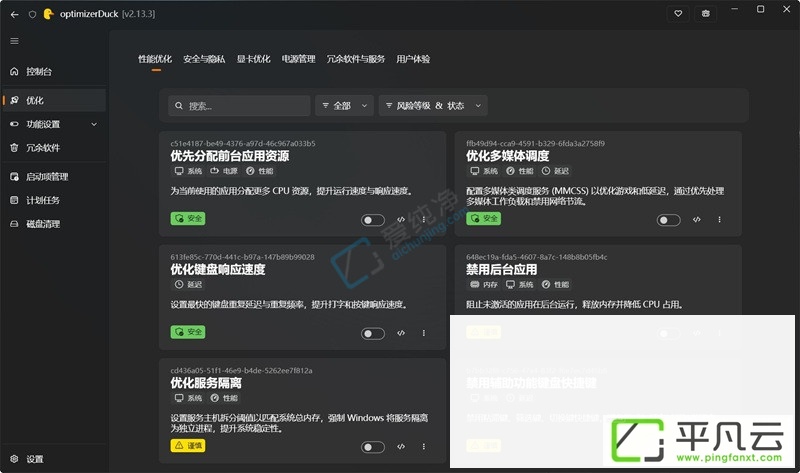
Task: Click title 优化键盘响应速度
Action: (218, 269)
